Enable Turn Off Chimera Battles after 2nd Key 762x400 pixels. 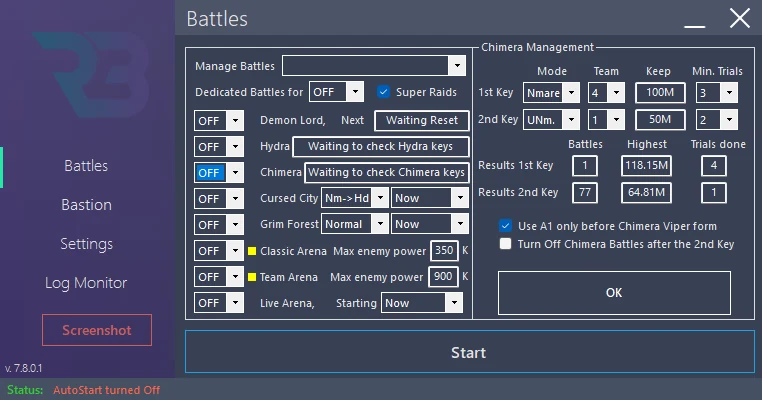[505, 243]
